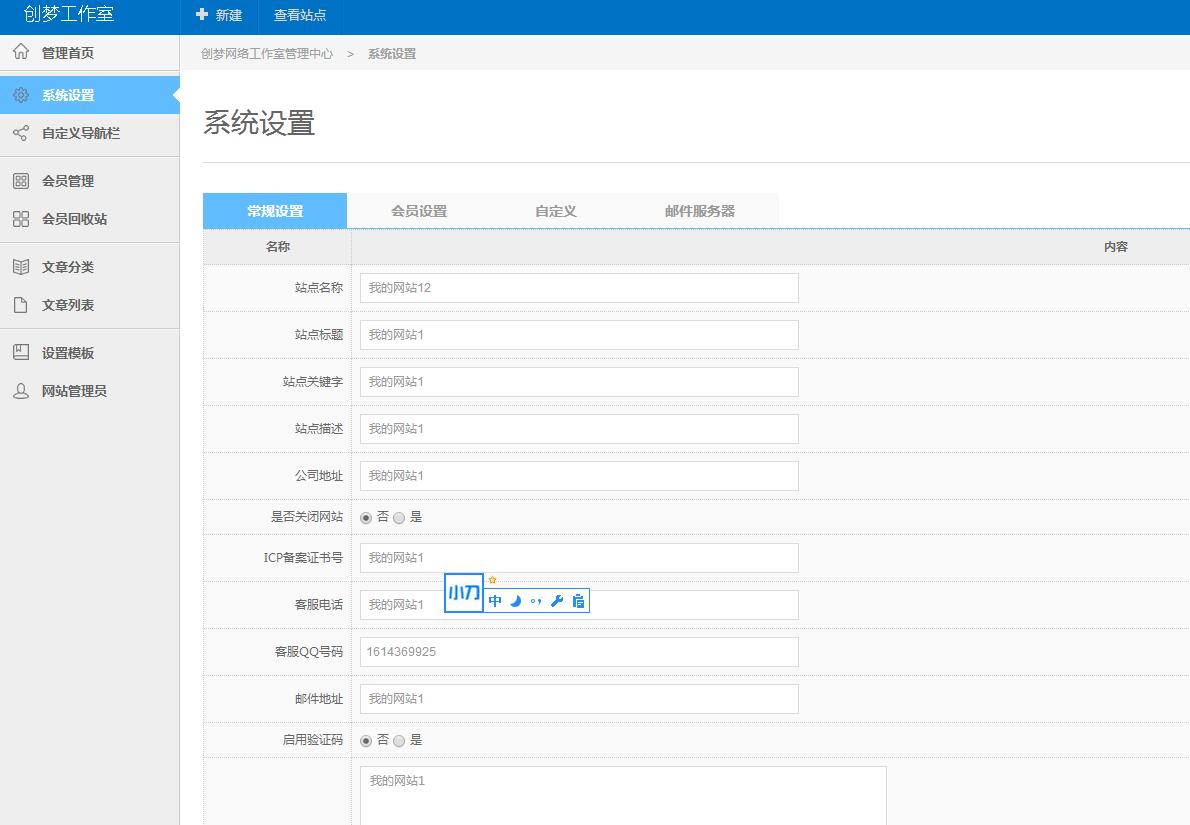Click the 创梦网络工作室管理中心 breadcrumb link

[267, 54]
